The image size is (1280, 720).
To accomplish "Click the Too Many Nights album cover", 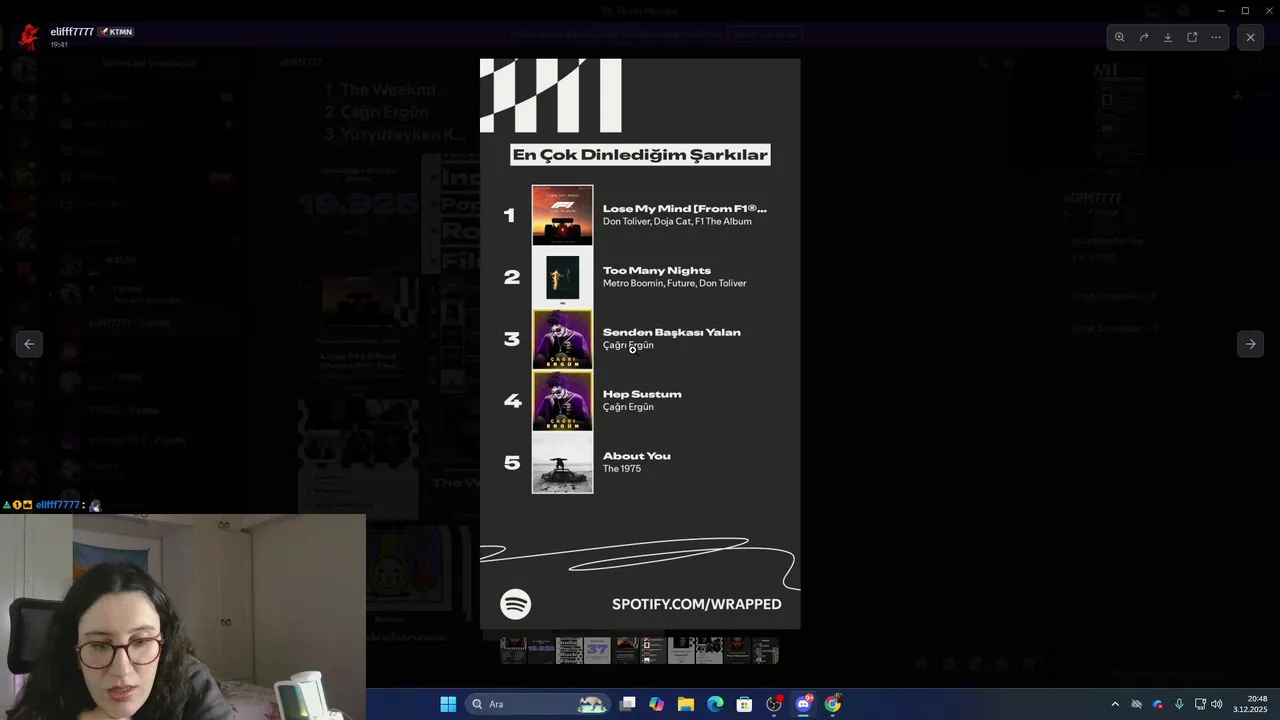I will pos(562,277).
